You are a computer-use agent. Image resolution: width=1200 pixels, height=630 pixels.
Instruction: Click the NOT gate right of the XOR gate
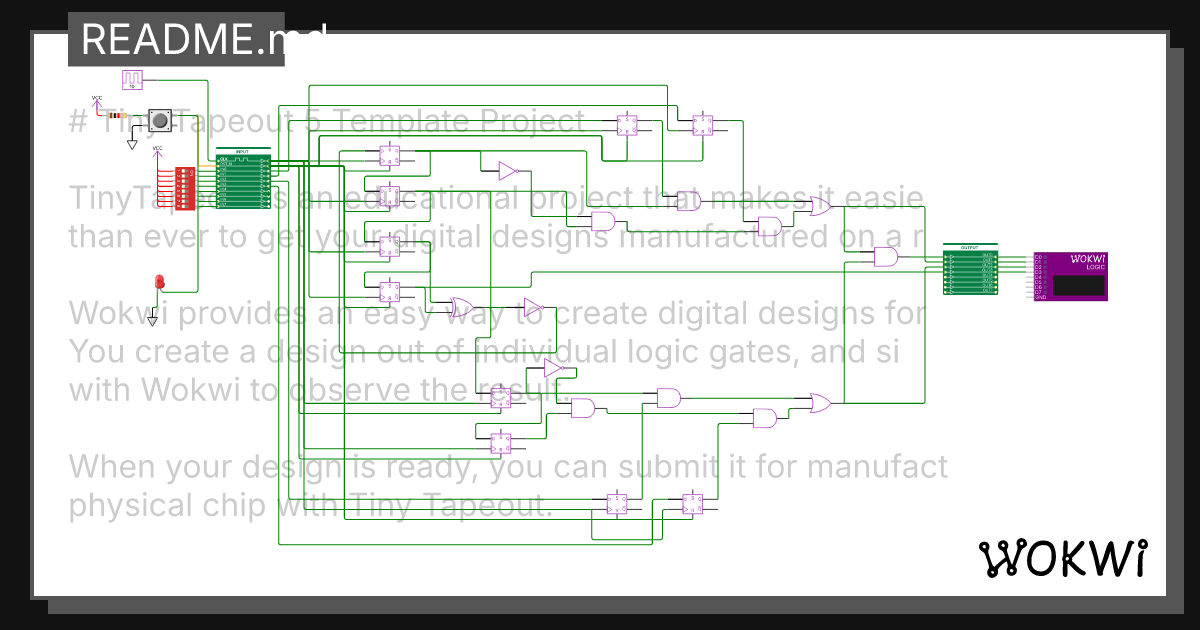click(533, 306)
